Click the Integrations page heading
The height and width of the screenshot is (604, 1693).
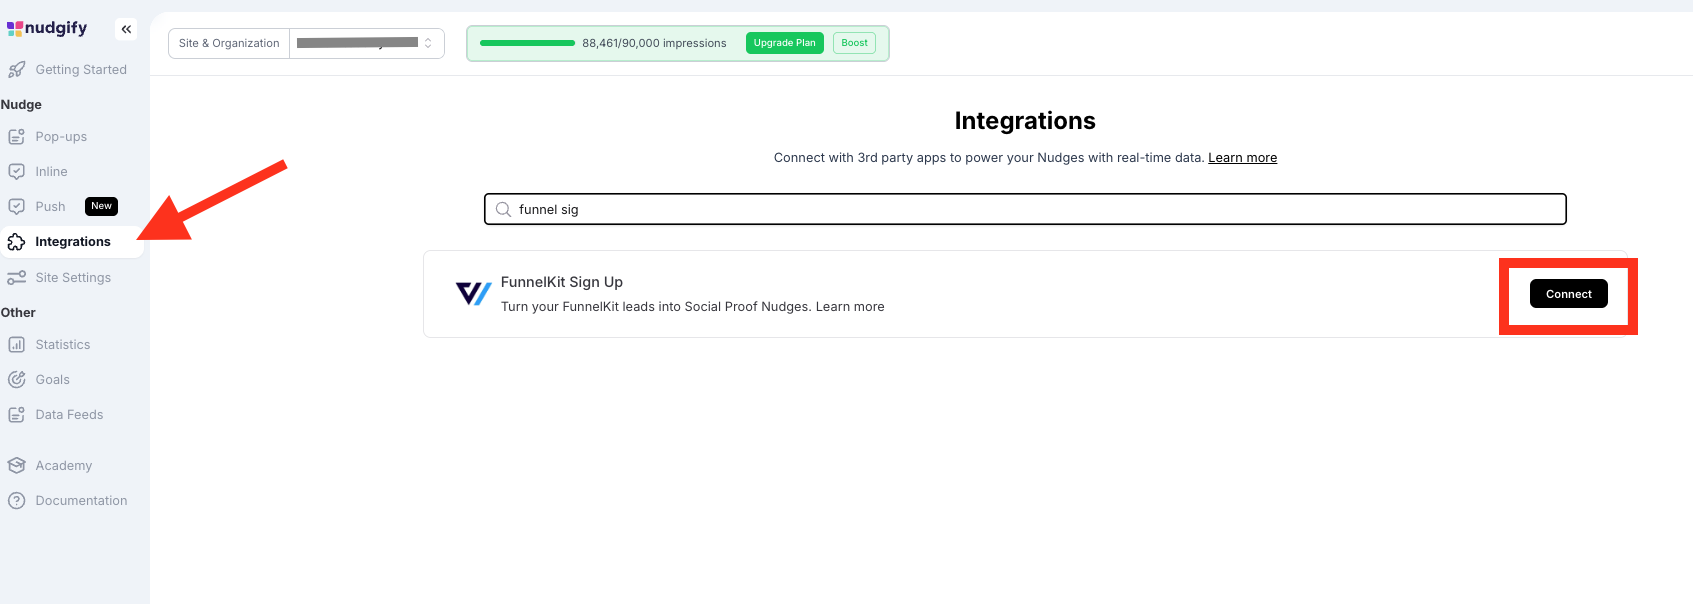click(x=1025, y=121)
